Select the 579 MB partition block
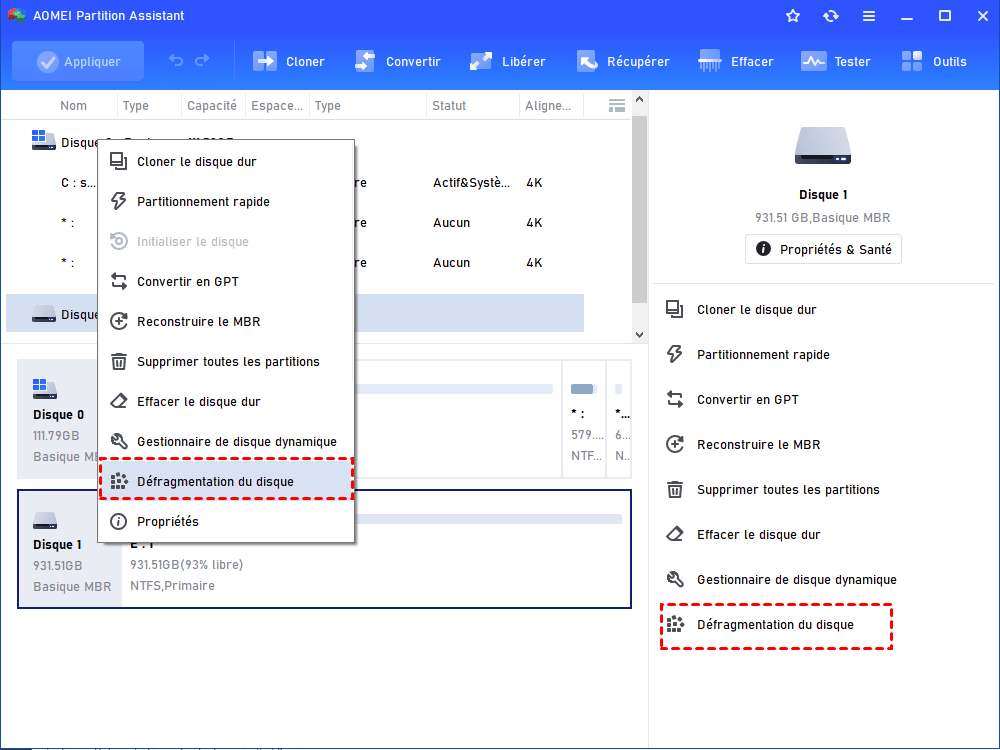Viewport: 1000px width, 750px height. [x=584, y=419]
